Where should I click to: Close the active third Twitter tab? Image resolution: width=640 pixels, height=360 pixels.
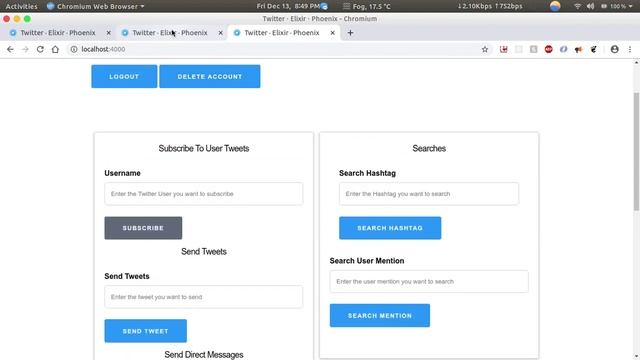(333, 33)
